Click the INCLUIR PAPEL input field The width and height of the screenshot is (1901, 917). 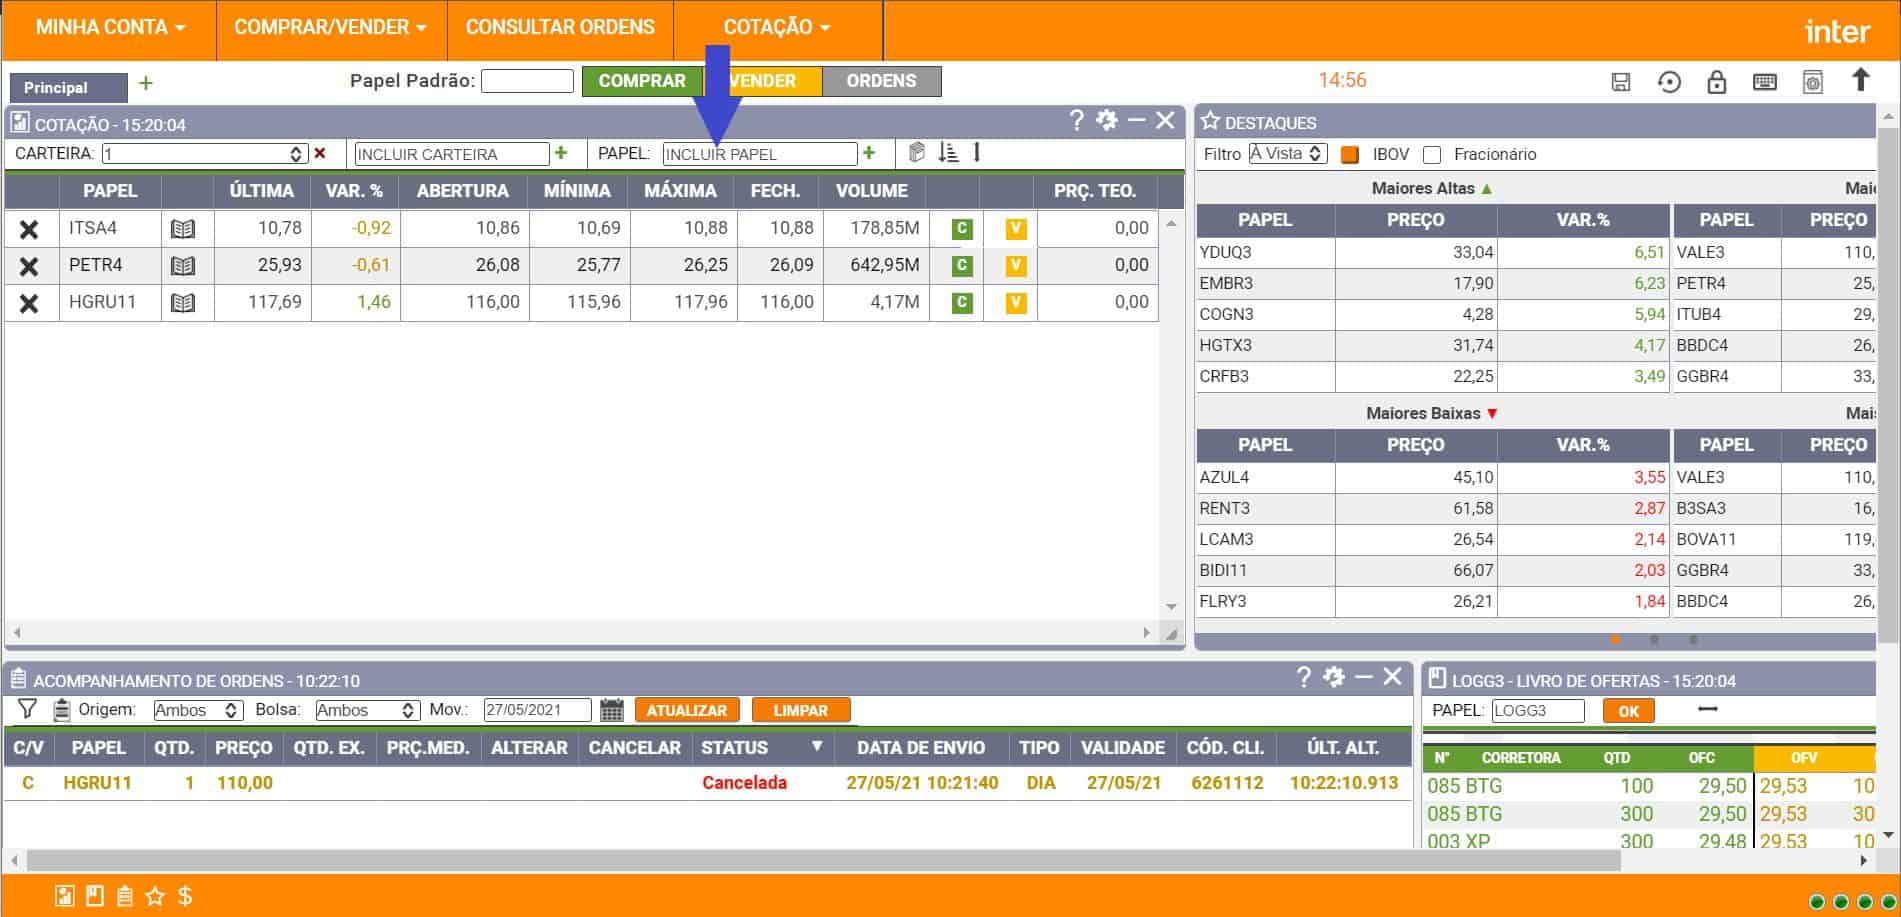coord(759,154)
